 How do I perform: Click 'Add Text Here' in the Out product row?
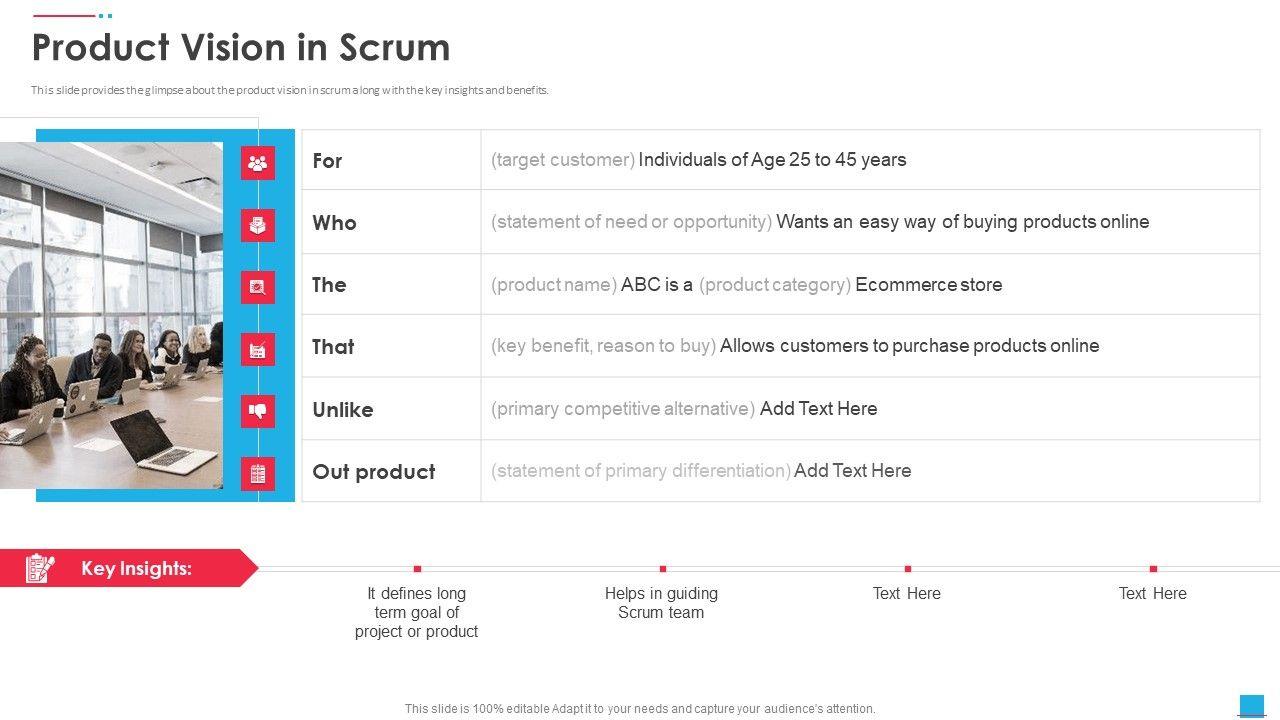click(852, 471)
